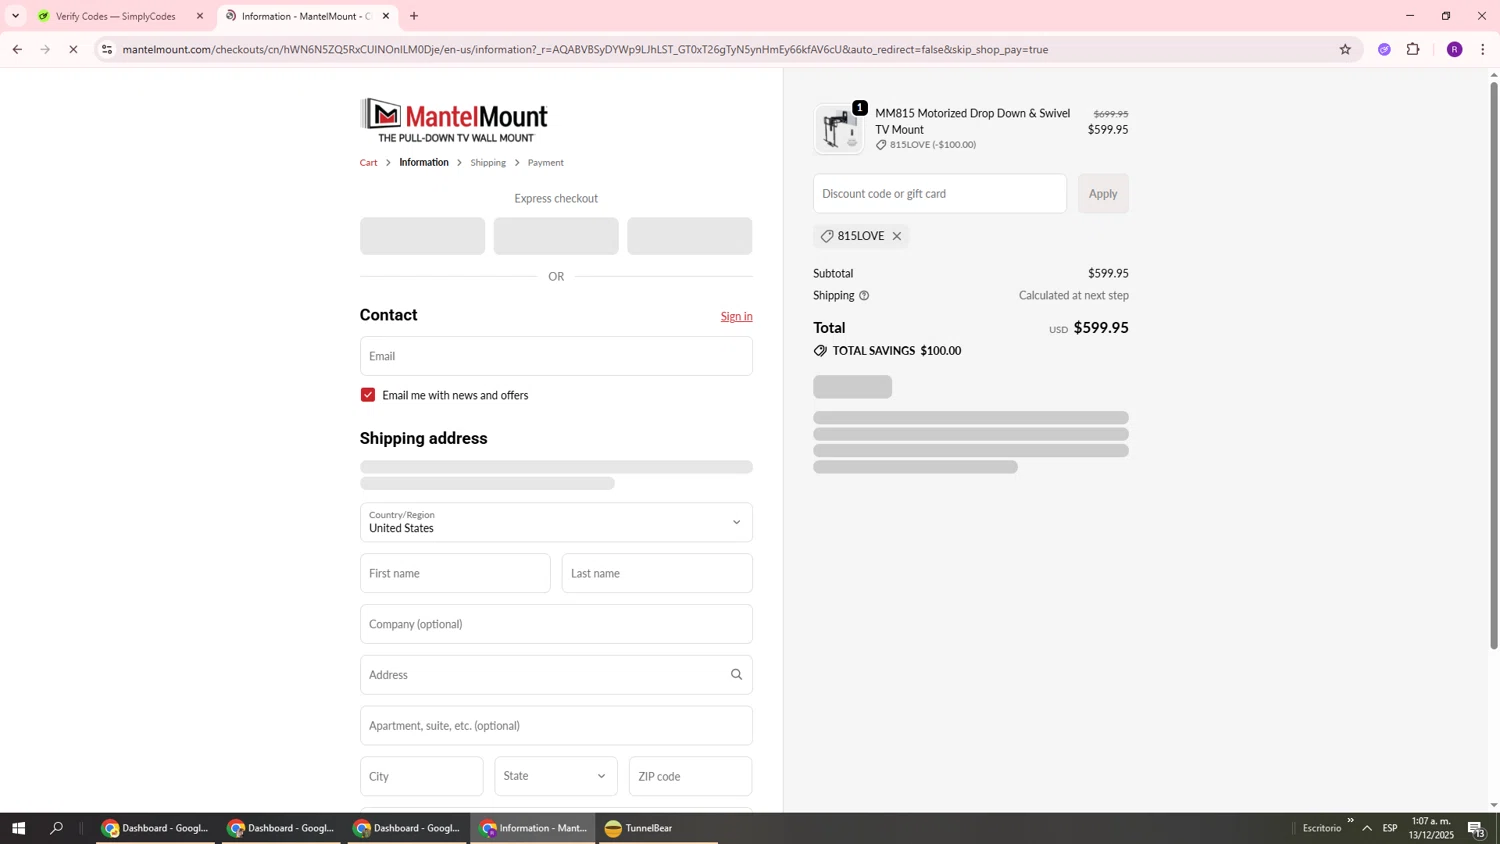Open the Country/Region dropdown
The image size is (1500, 844).
coord(556,522)
